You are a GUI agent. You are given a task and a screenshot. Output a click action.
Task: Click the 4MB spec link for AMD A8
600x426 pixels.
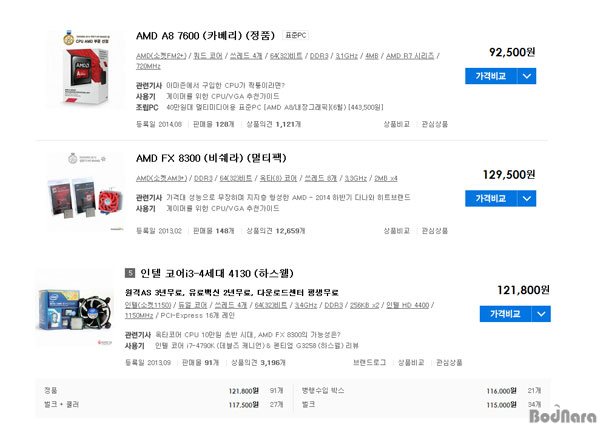pyautogui.click(x=372, y=56)
